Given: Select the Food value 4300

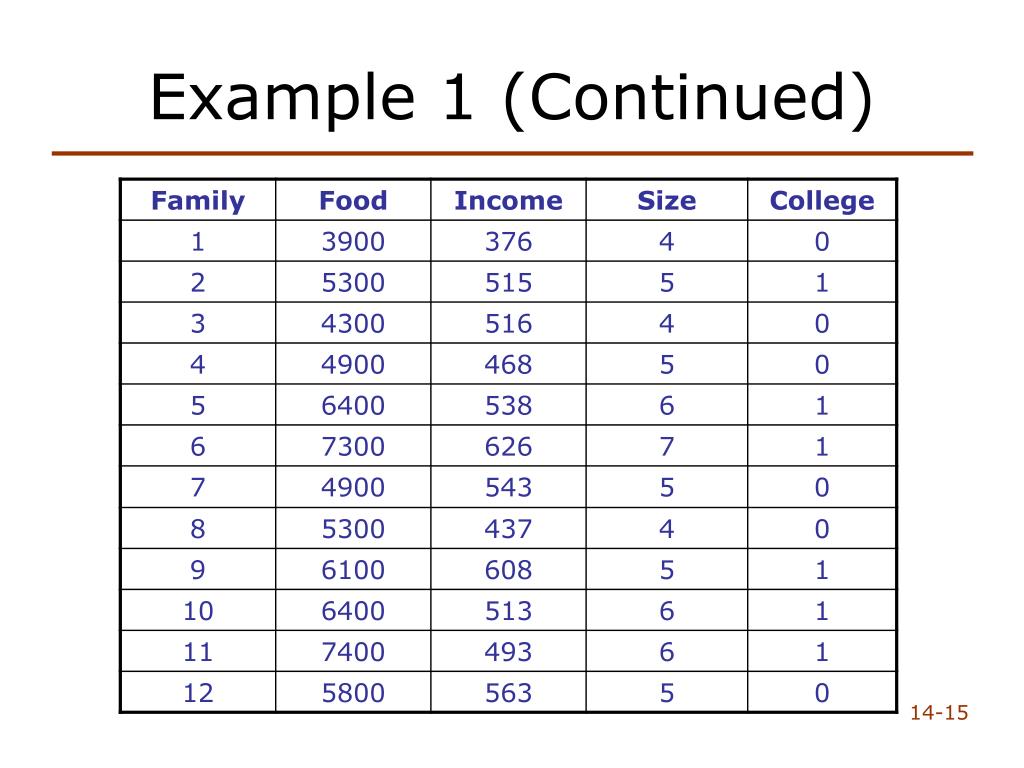Looking at the screenshot, I should coord(353,324).
